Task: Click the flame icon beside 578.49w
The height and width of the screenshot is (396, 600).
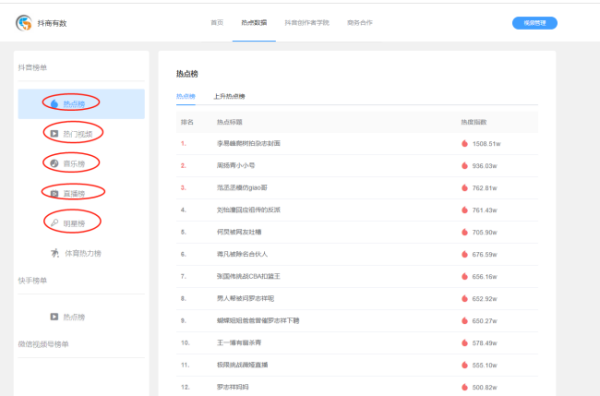Action: 465,343
